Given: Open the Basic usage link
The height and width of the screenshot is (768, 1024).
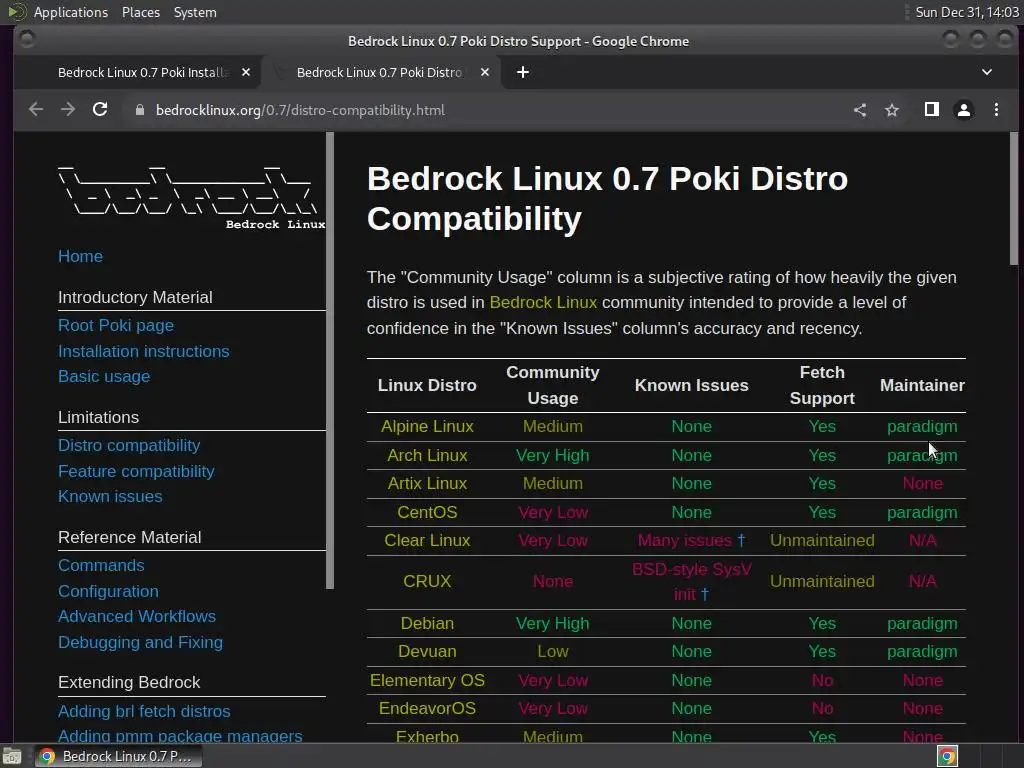Looking at the screenshot, I should [104, 377].
